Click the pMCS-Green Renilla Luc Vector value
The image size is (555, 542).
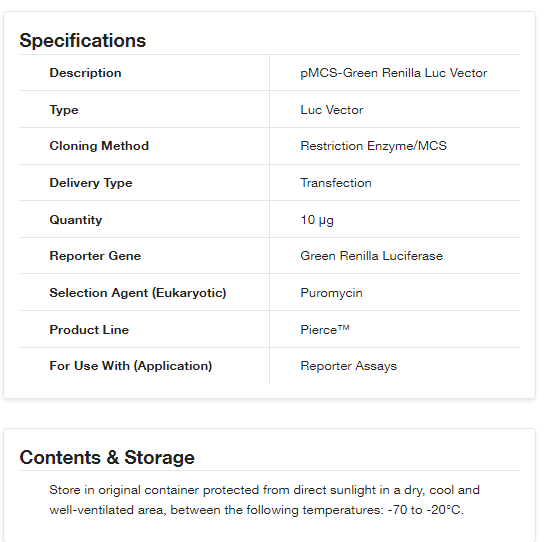[x=394, y=73]
